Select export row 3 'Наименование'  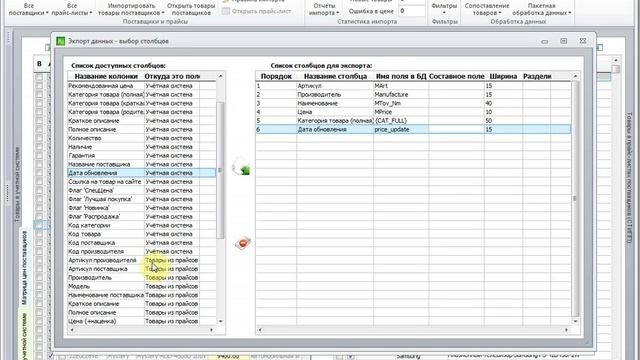click(413, 103)
